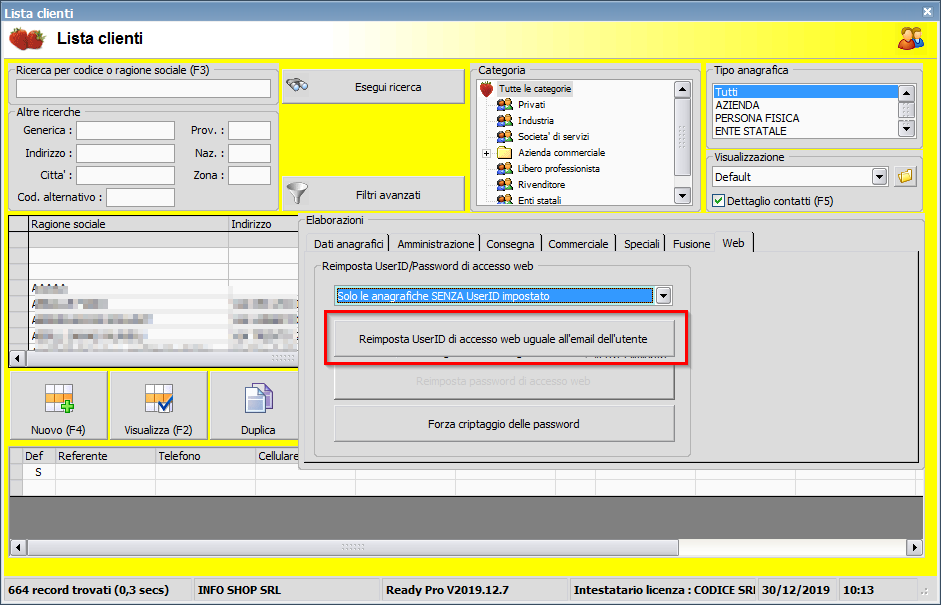Toggle Dettaglio contatti (F5) checkbox
Viewport: 941px width, 605px height.
click(718, 201)
